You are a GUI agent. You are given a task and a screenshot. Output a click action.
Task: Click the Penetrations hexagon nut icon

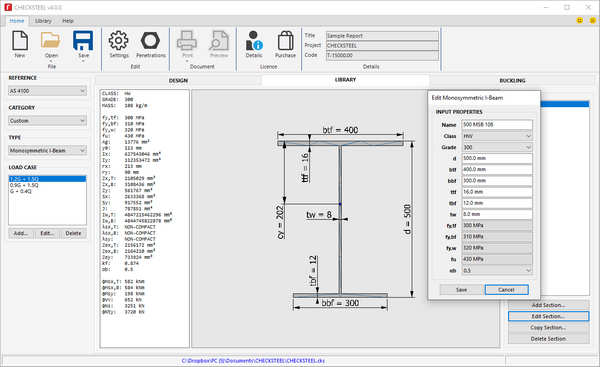tap(150, 40)
